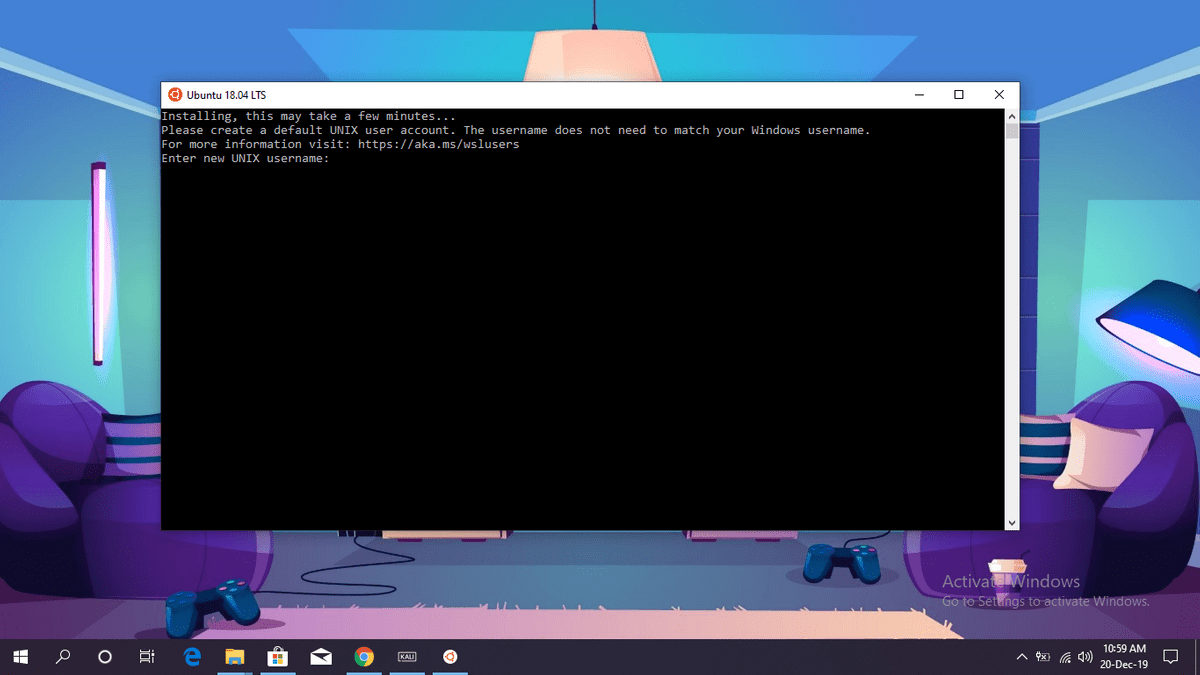
Task: Click the Ubuntu logo in the window title bar
Action: point(175,95)
